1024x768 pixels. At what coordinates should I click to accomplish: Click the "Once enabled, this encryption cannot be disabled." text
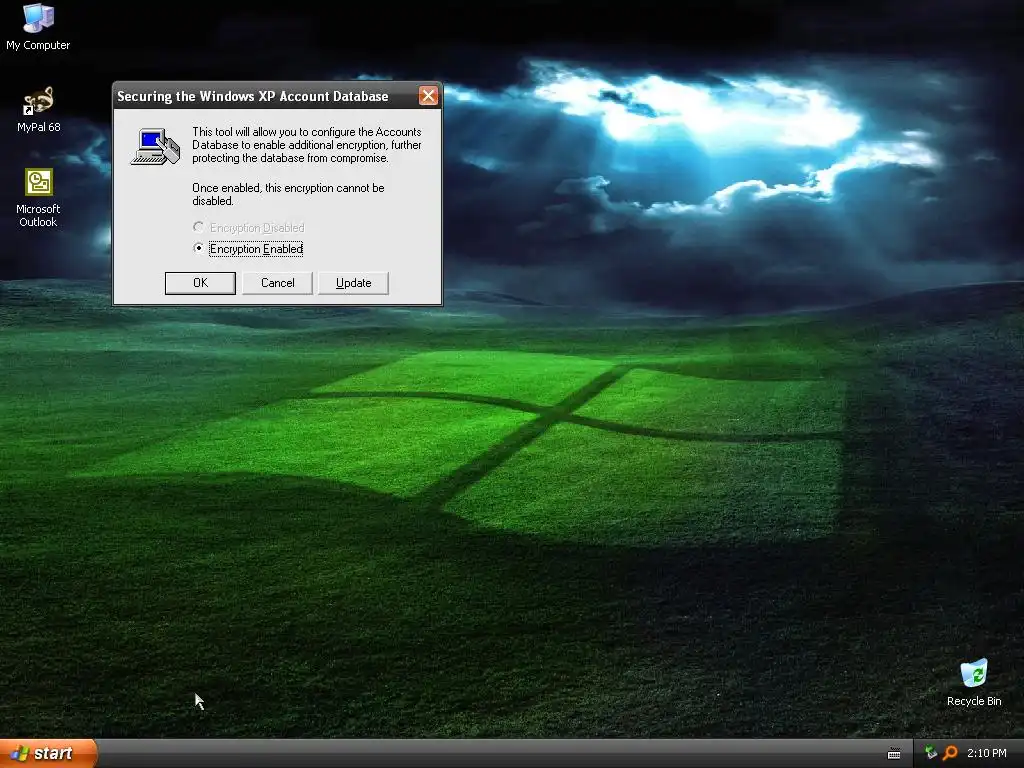click(288, 194)
